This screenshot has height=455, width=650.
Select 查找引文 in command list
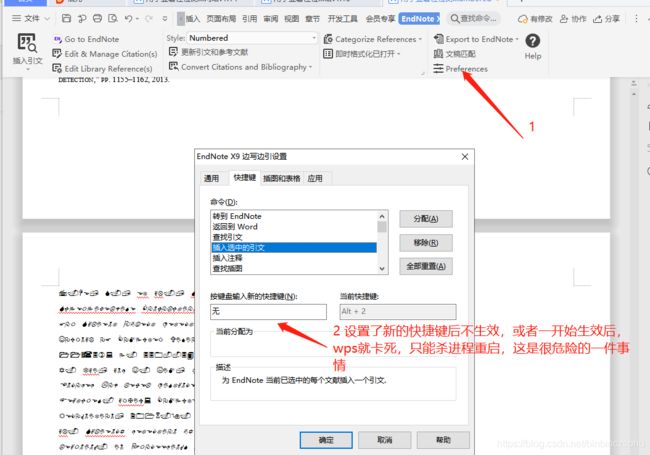(x=294, y=237)
